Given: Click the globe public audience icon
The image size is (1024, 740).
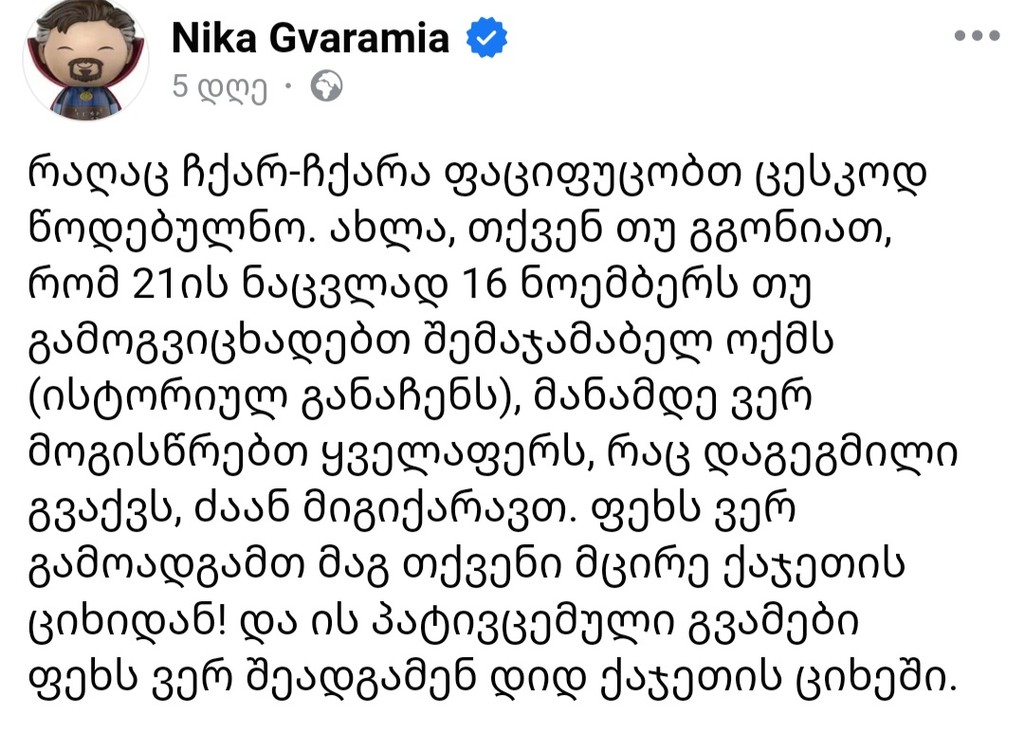Looking at the screenshot, I should tap(326, 88).
